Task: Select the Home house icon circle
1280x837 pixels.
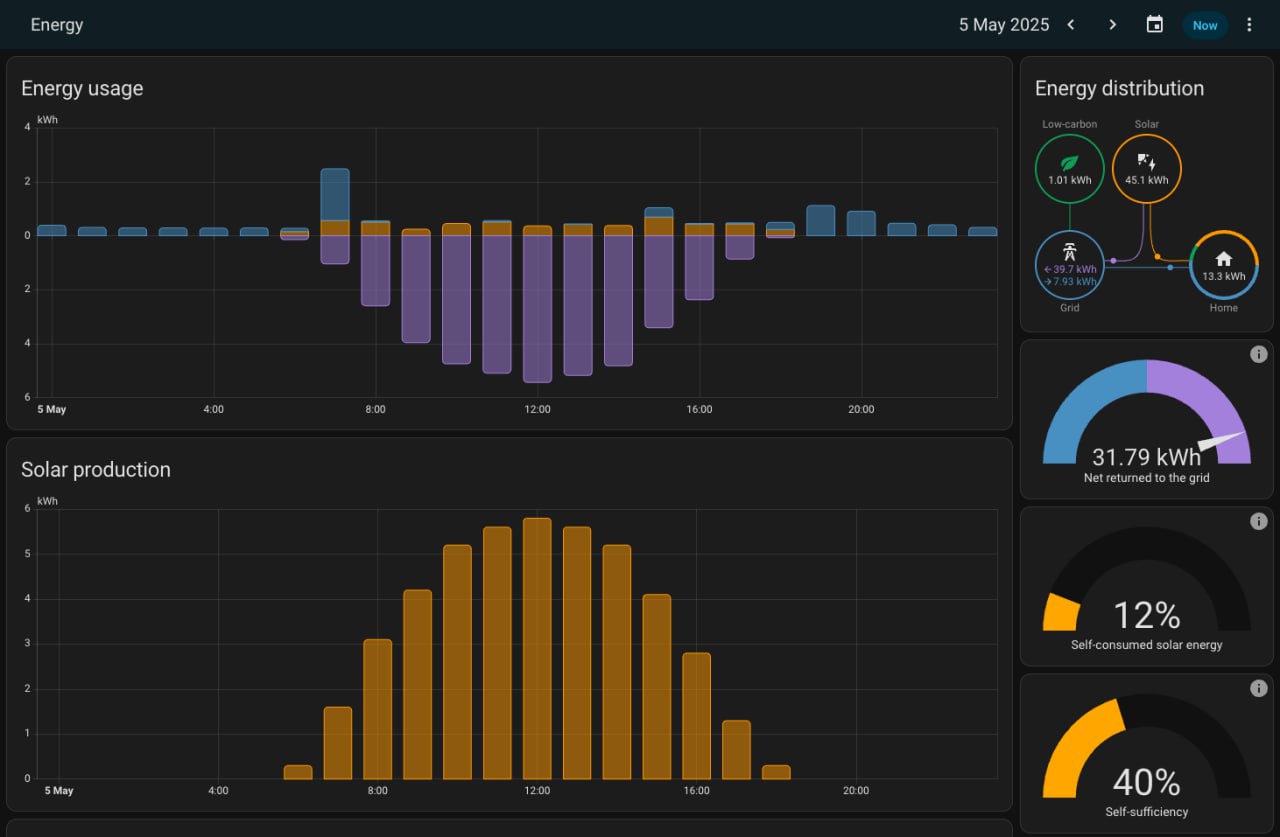Action: pos(1223,266)
